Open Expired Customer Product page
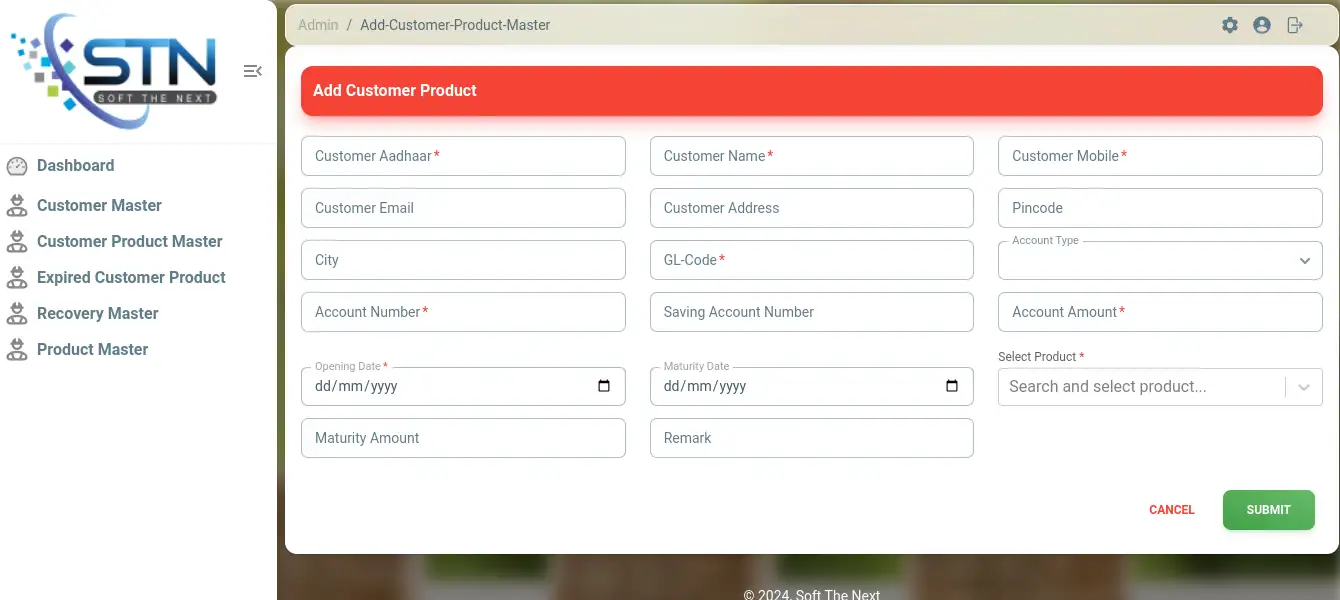Image resolution: width=1340 pixels, height=600 pixels. click(x=131, y=278)
